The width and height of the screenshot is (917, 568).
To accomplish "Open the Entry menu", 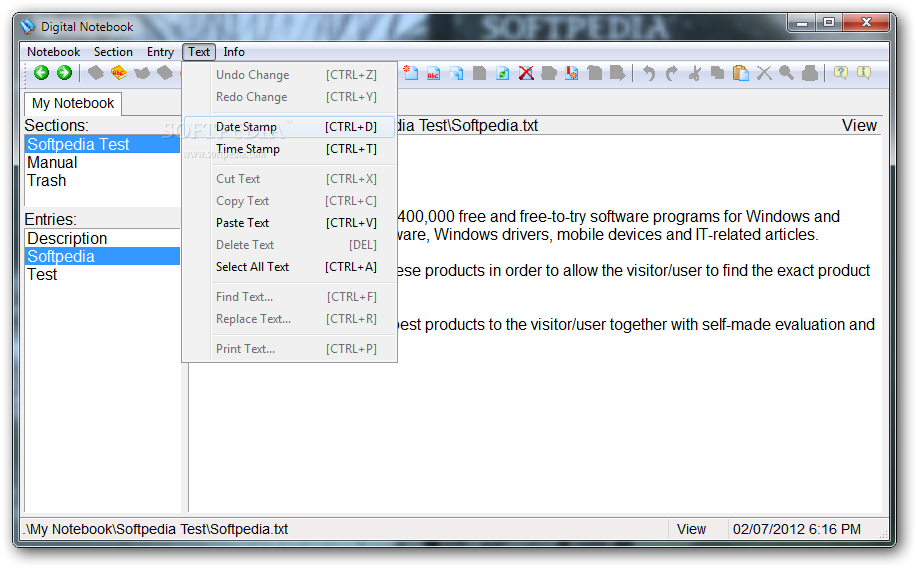I will pos(160,52).
